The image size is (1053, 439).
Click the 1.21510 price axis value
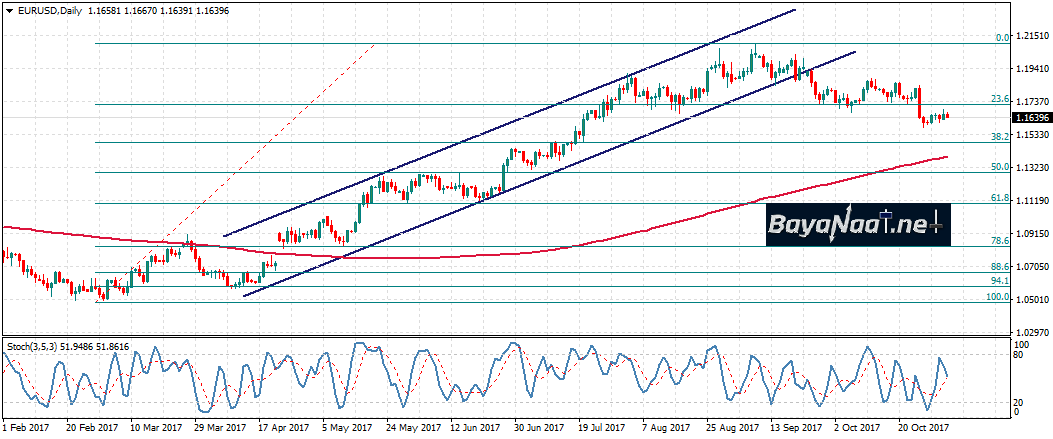[x=1031, y=37]
